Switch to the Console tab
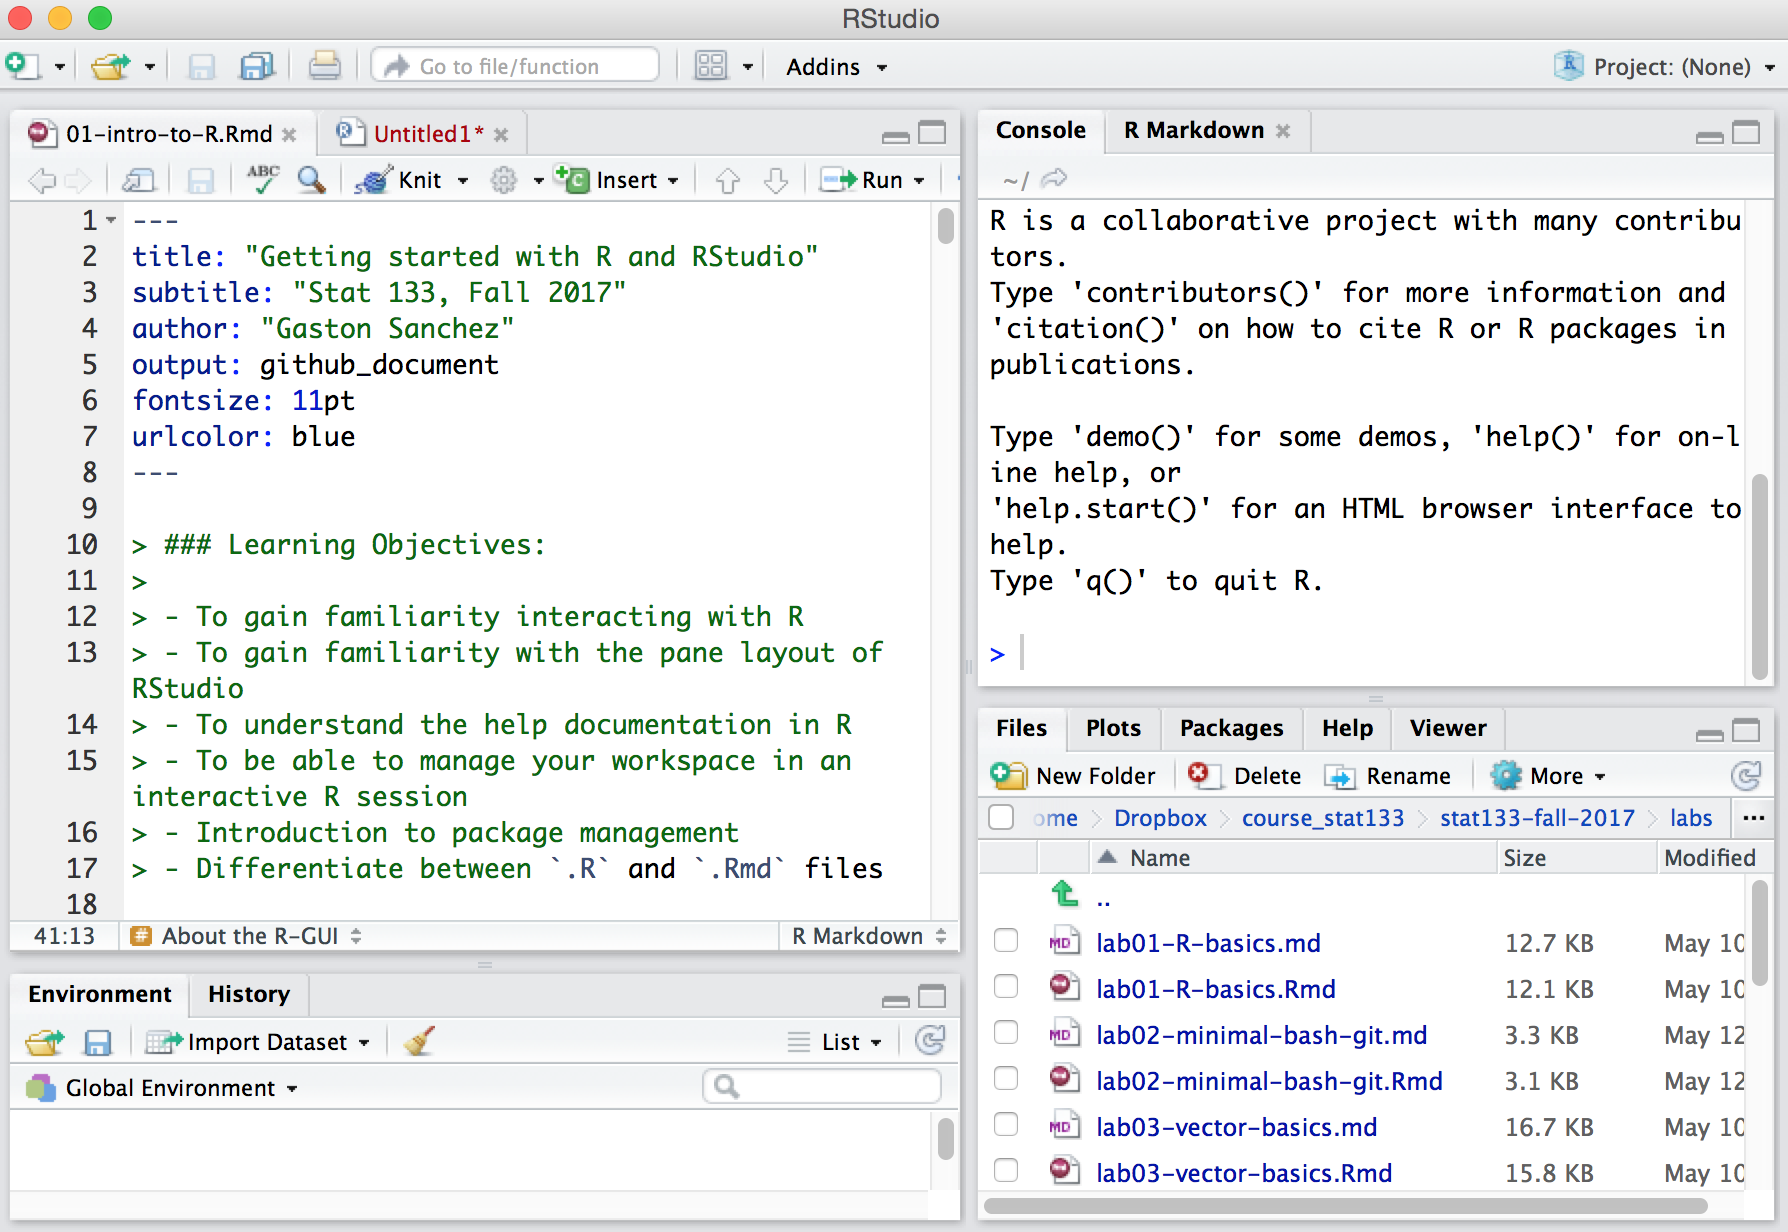 (x=1040, y=130)
